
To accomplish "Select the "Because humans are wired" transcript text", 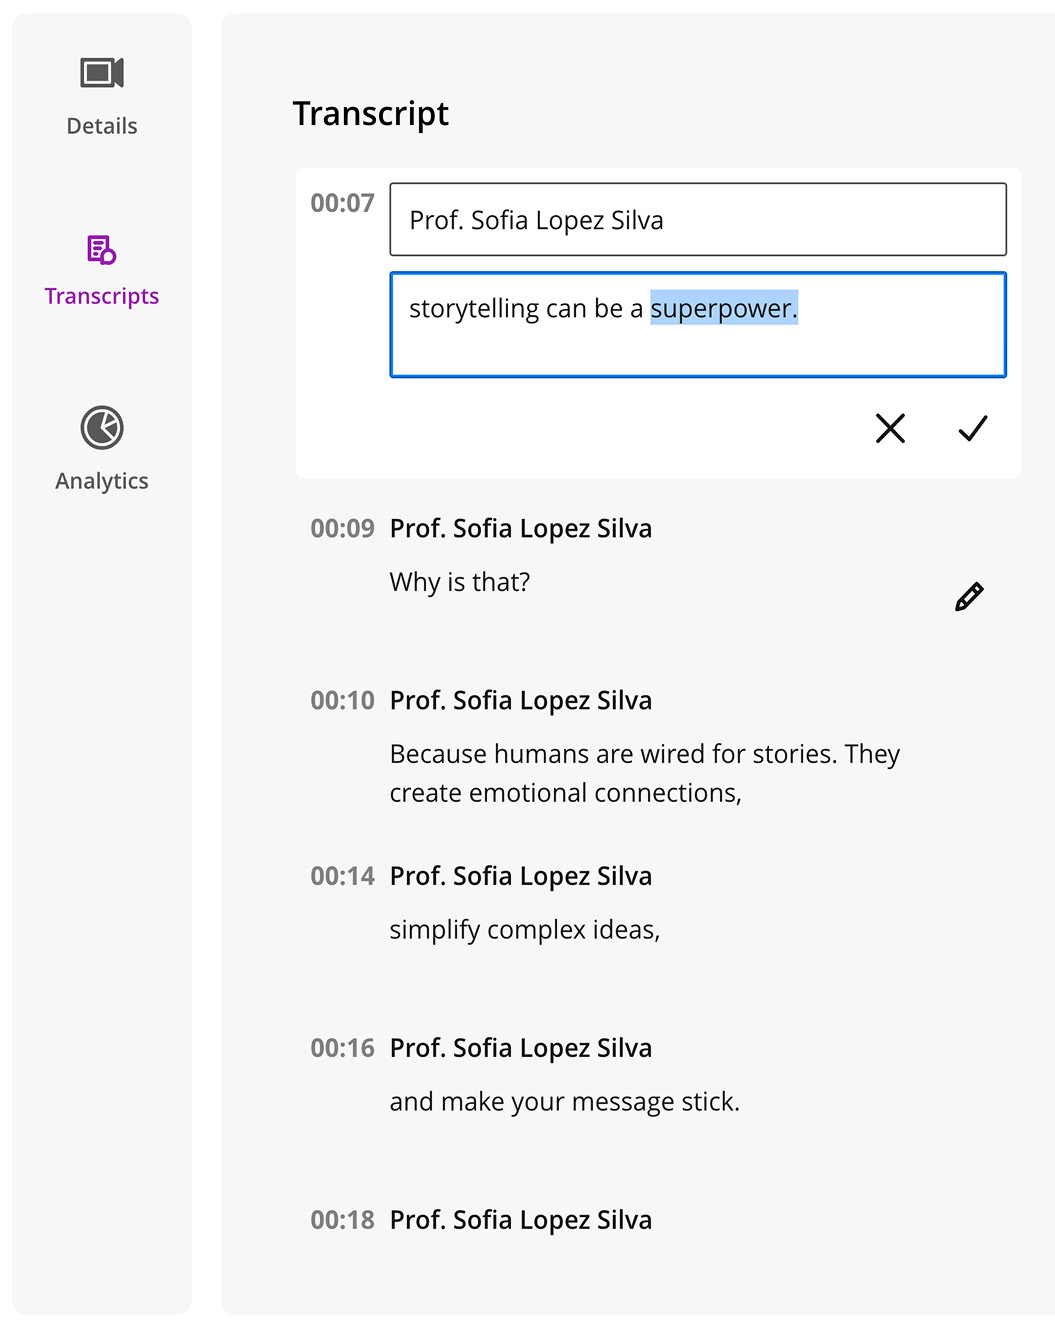I will (x=644, y=773).
